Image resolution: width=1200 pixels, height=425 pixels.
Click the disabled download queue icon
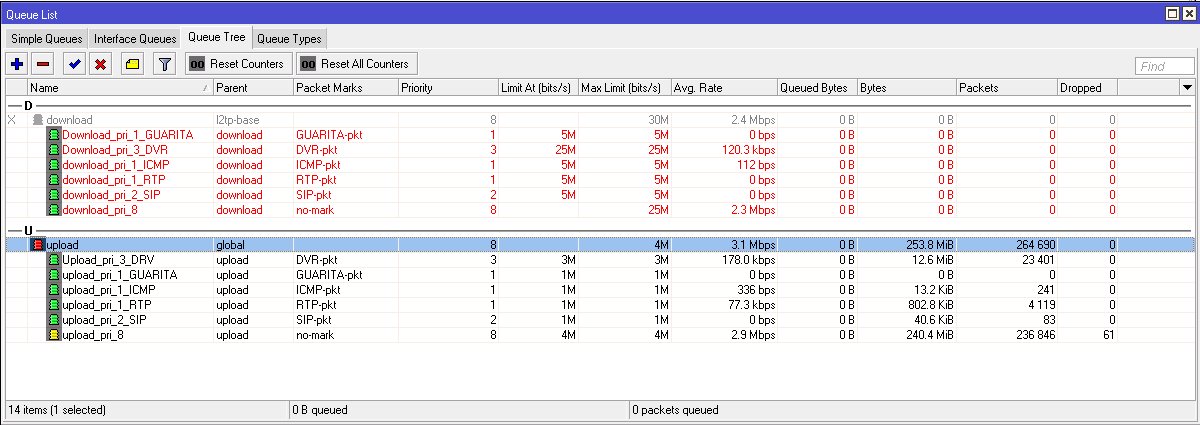[38, 120]
